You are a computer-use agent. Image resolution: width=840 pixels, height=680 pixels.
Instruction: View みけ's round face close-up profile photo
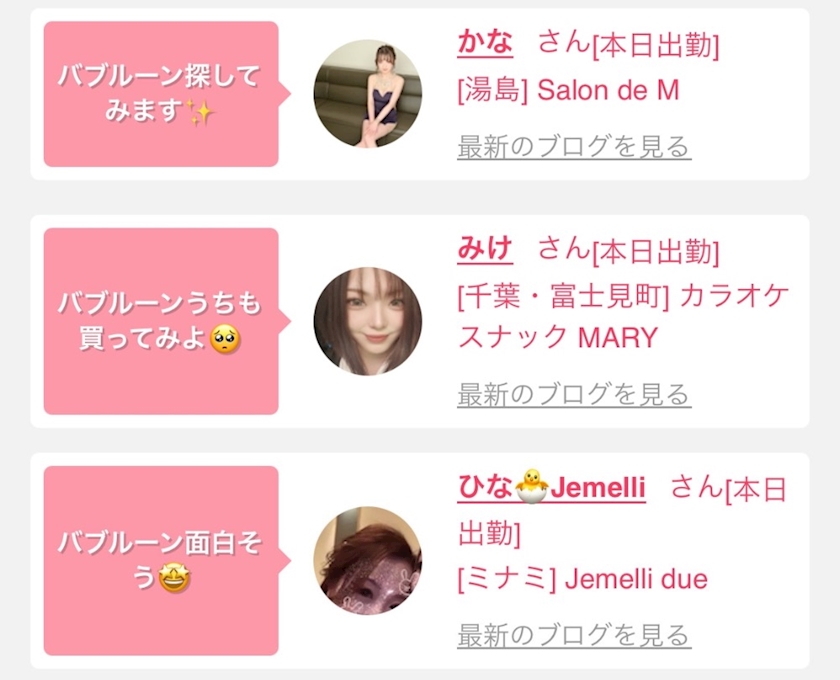(368, 321)
